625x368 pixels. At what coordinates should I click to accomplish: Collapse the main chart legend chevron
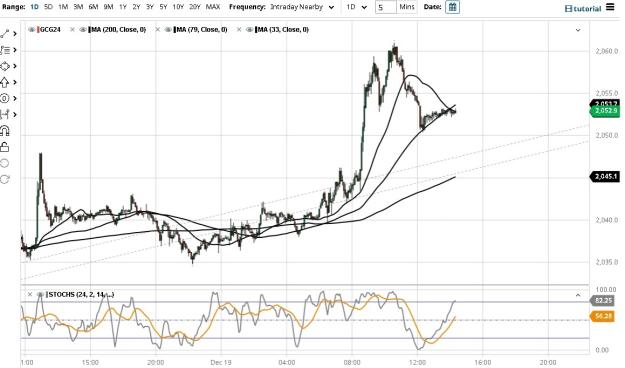pos(578,30)
